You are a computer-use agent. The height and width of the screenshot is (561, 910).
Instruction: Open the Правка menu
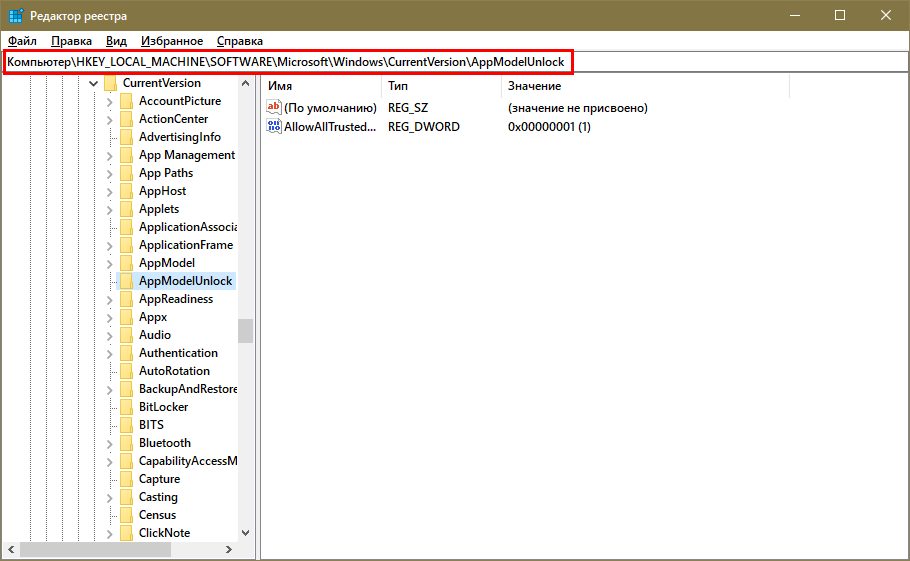click(71, 41)
